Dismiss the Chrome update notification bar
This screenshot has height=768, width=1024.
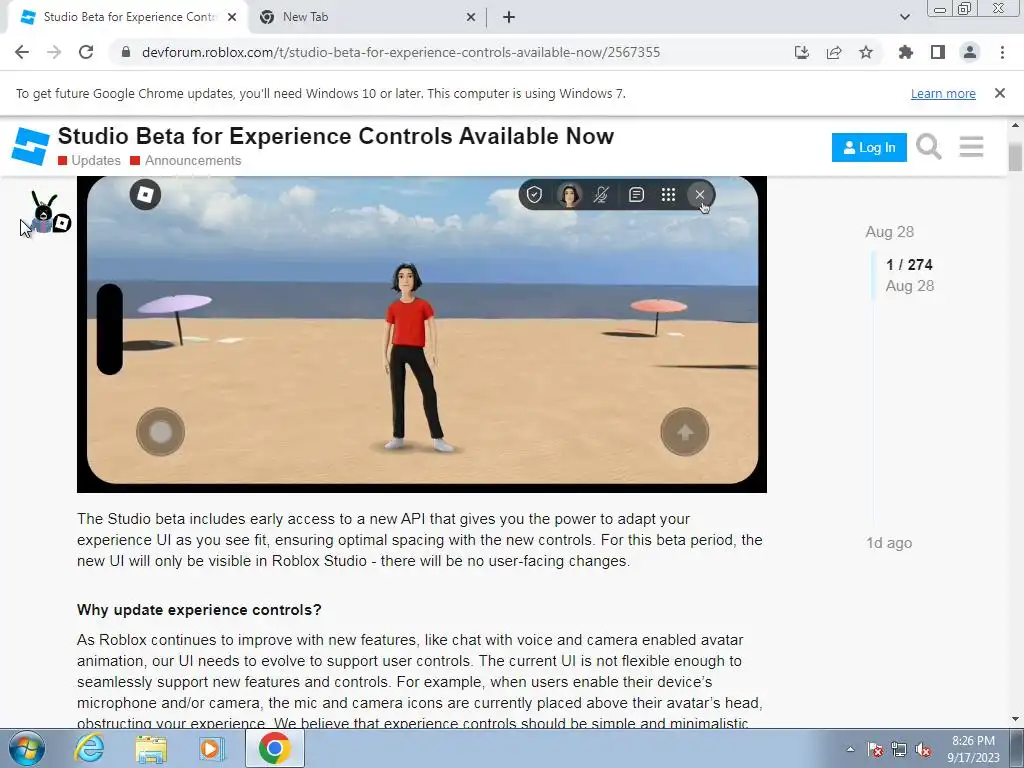1000,93
